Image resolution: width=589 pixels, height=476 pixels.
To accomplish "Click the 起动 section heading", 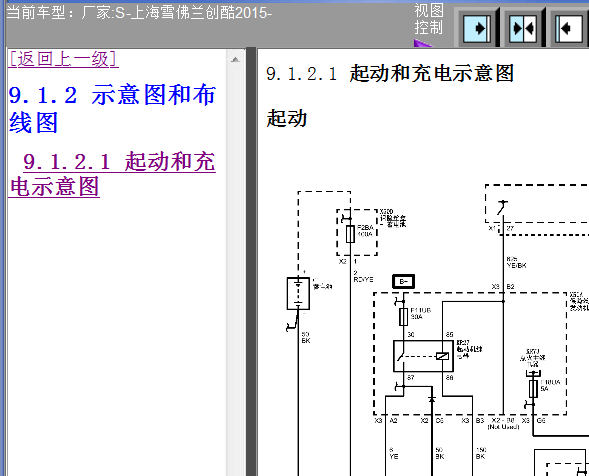I will [287, 118].
